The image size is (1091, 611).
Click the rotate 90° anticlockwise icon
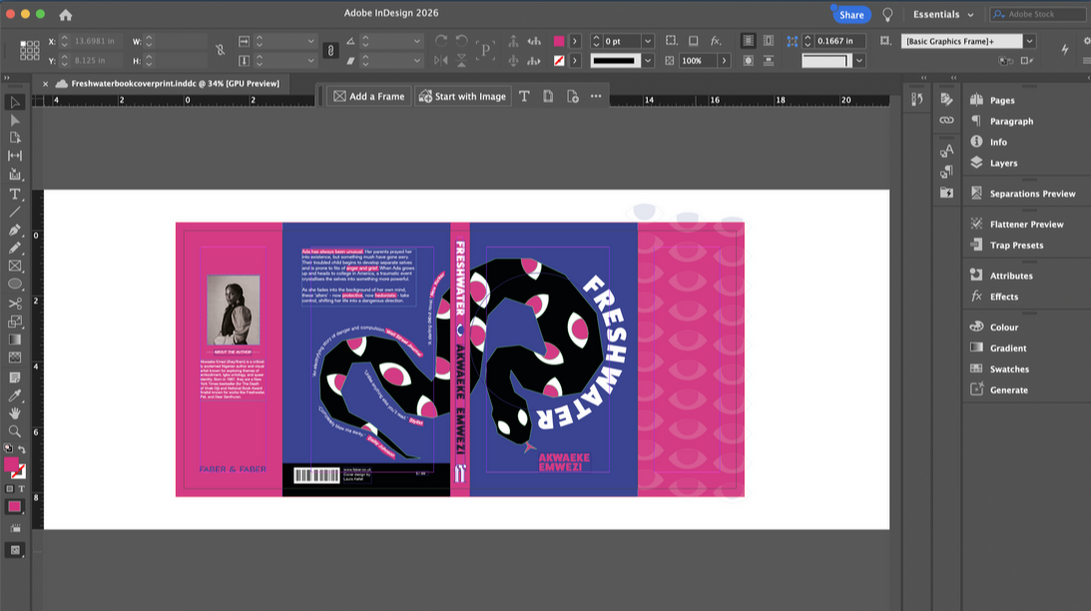pos(461,41)
